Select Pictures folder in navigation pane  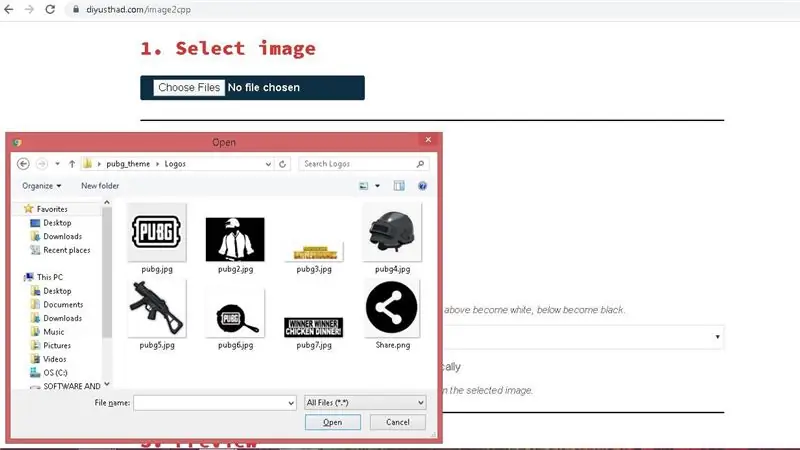56,345
